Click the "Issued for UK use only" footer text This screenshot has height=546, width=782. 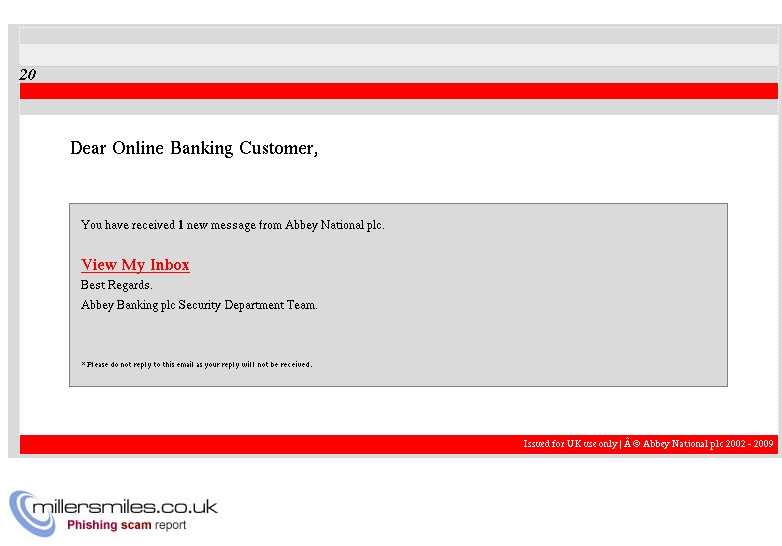[x=570, y=443]
